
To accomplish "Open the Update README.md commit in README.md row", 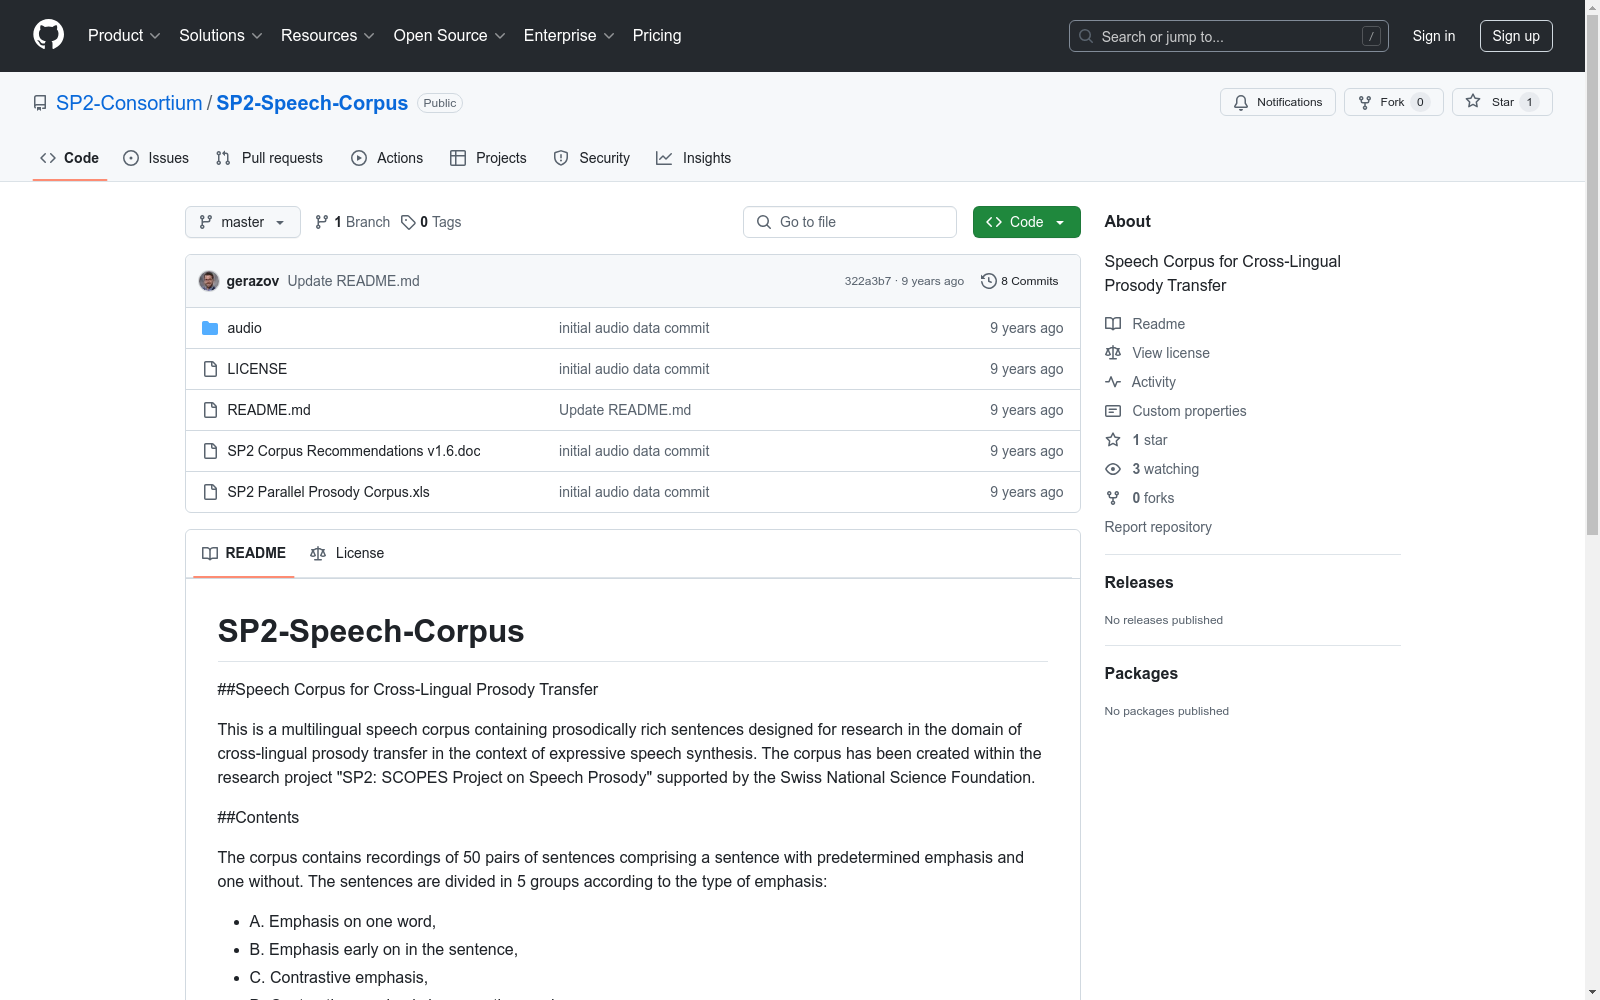I will point(625,410).
